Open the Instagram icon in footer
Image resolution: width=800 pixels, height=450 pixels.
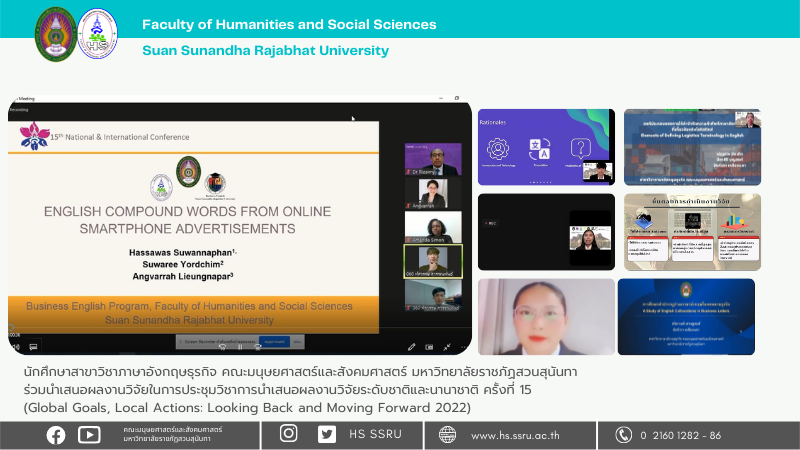coord(289,434)
